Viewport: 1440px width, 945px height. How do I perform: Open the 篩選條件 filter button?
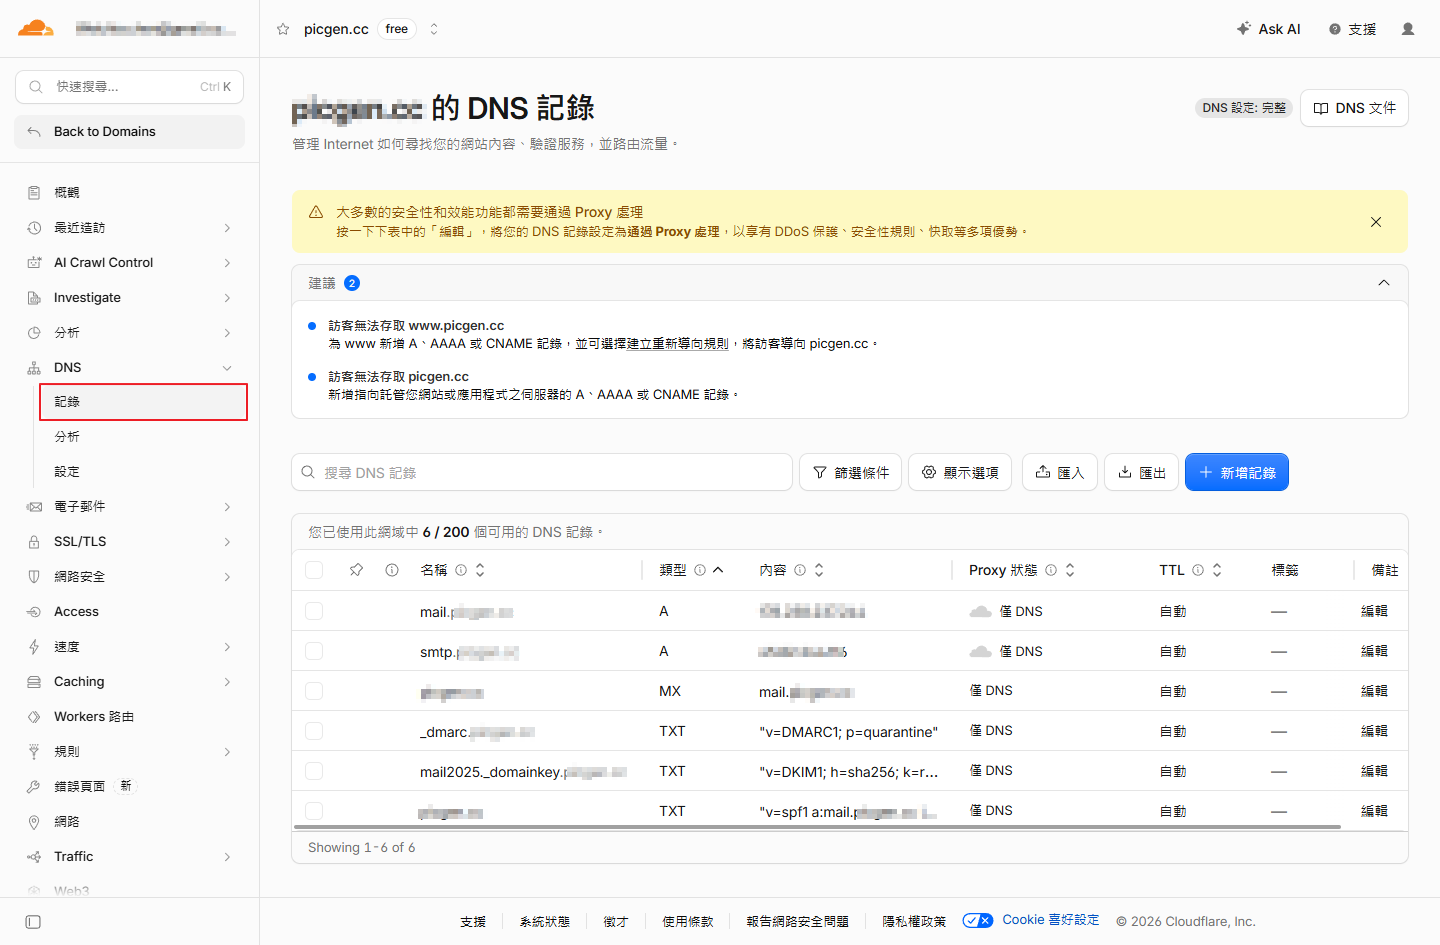click(850, 472)
